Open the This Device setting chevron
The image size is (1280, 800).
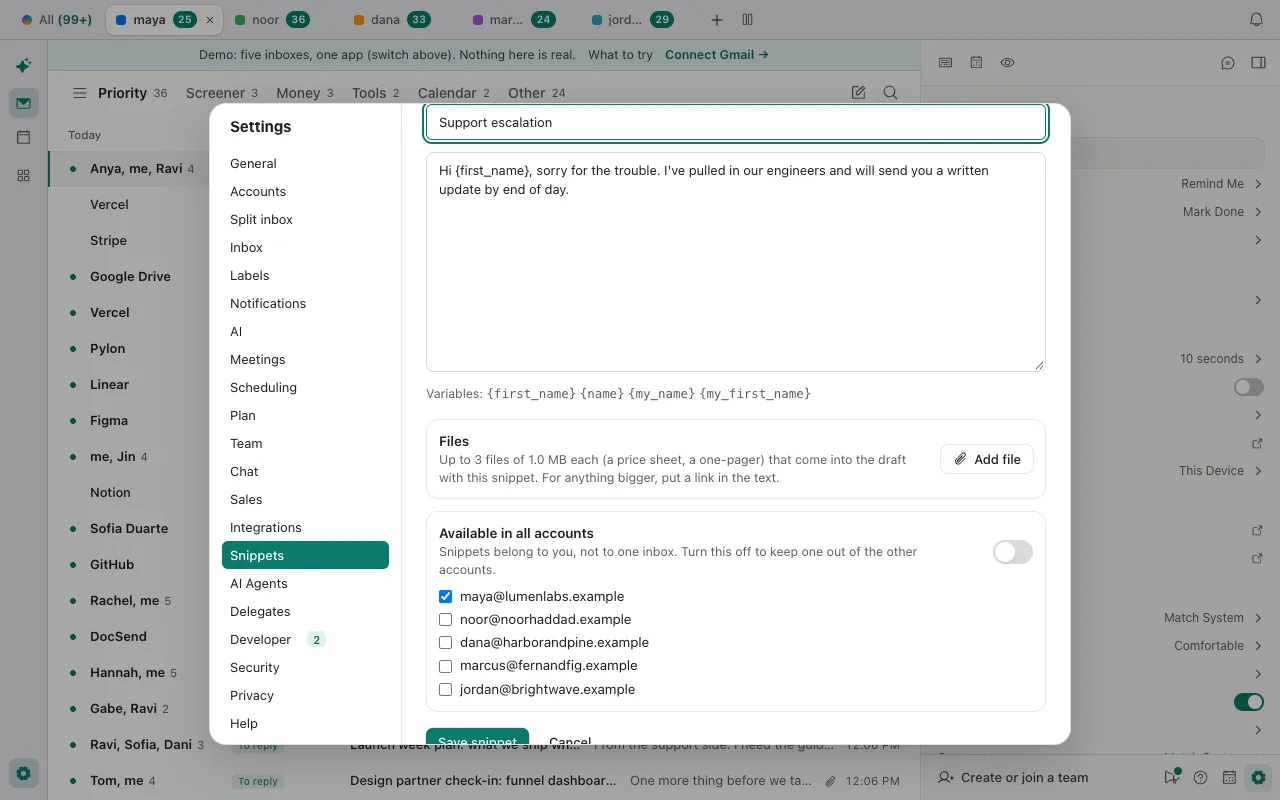[x=1258, y=471]
